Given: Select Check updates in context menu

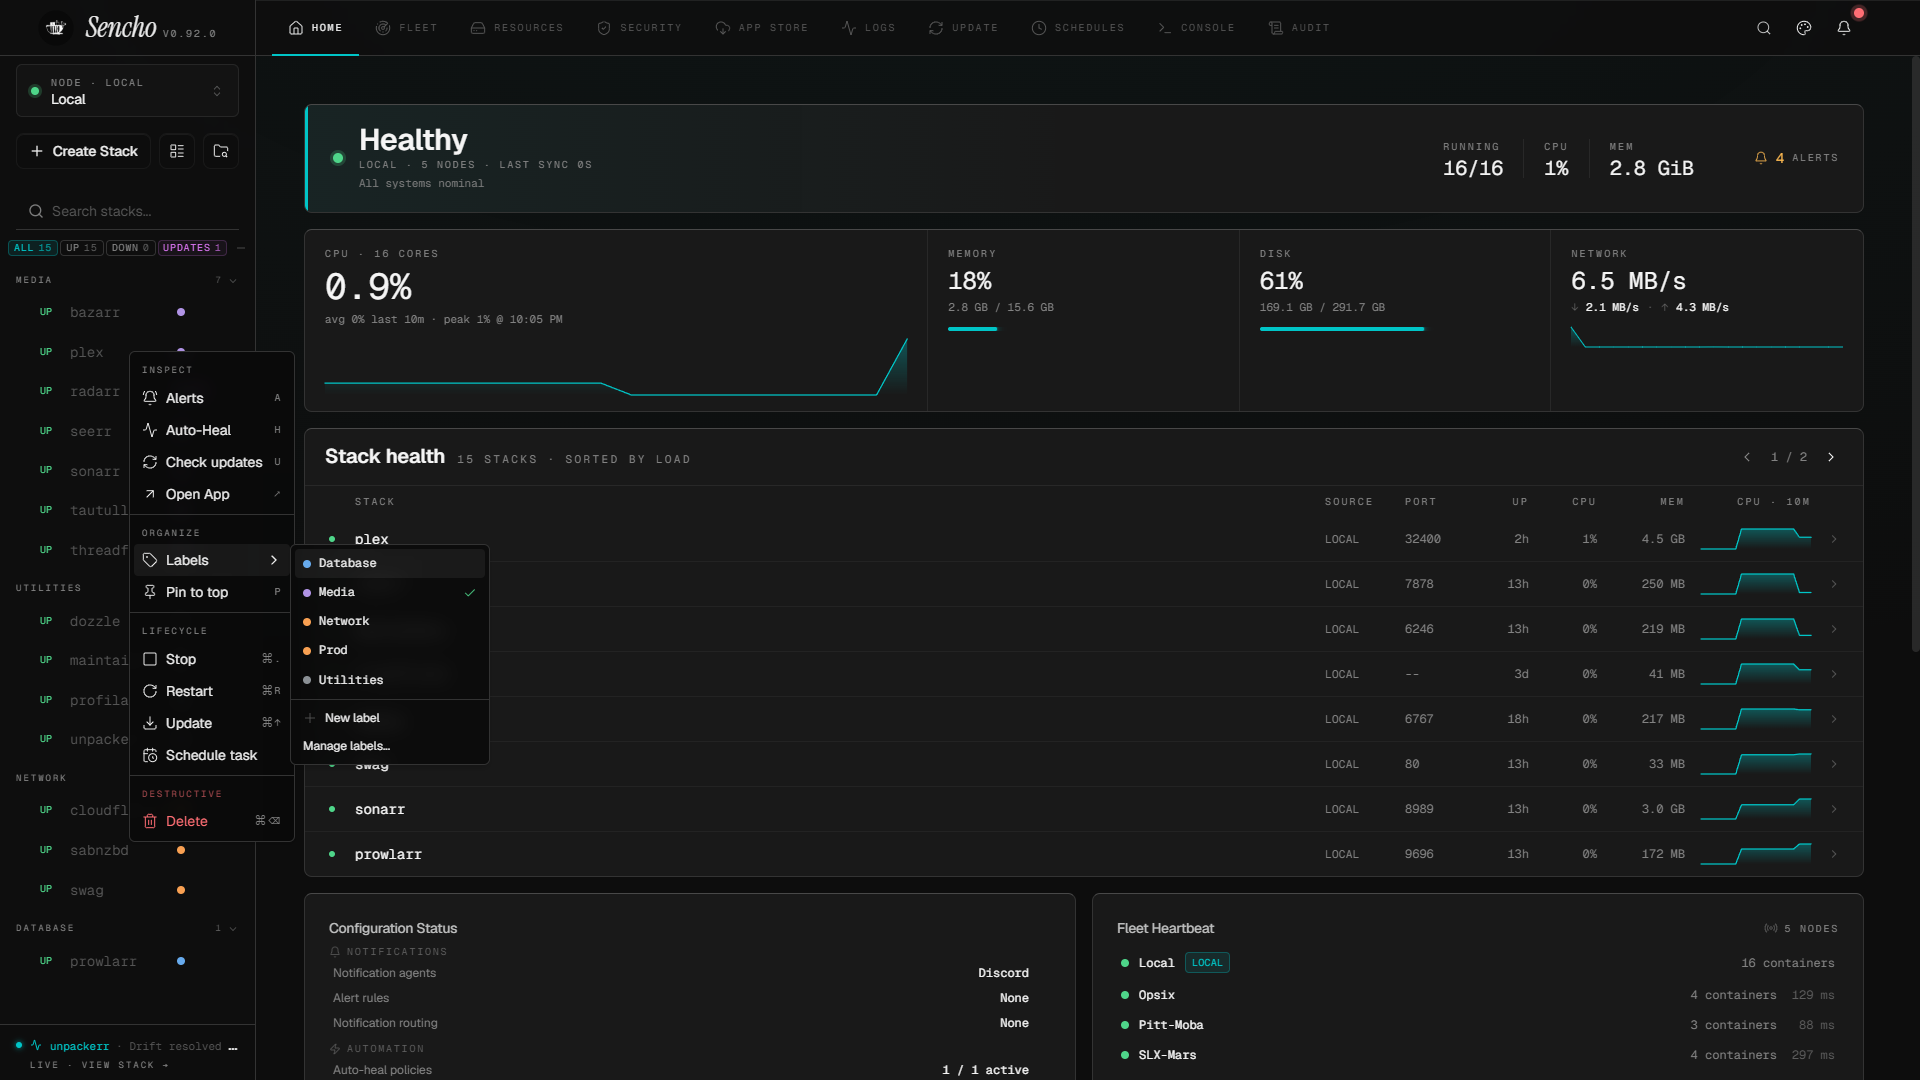Looking at the screenshot, I should [212, 462].
